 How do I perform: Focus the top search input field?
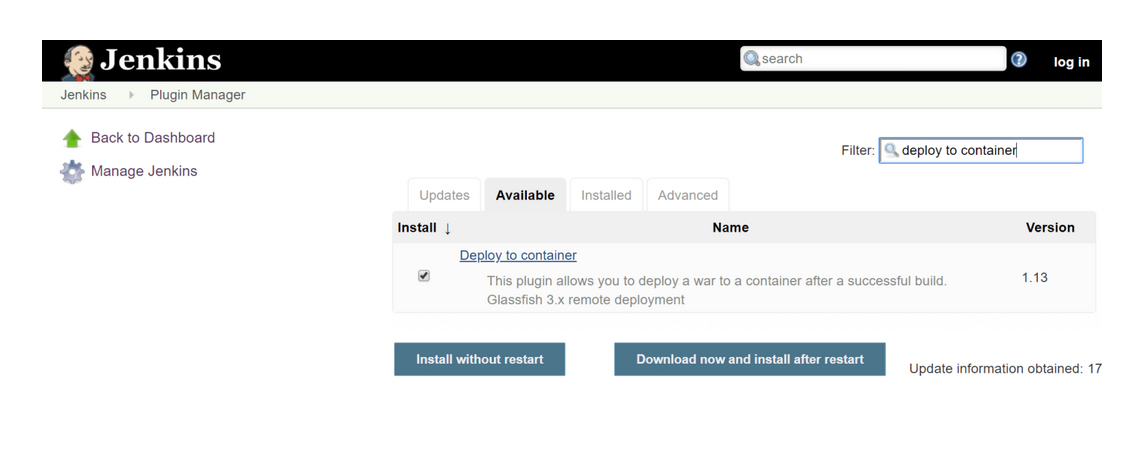tap(873, 59)
